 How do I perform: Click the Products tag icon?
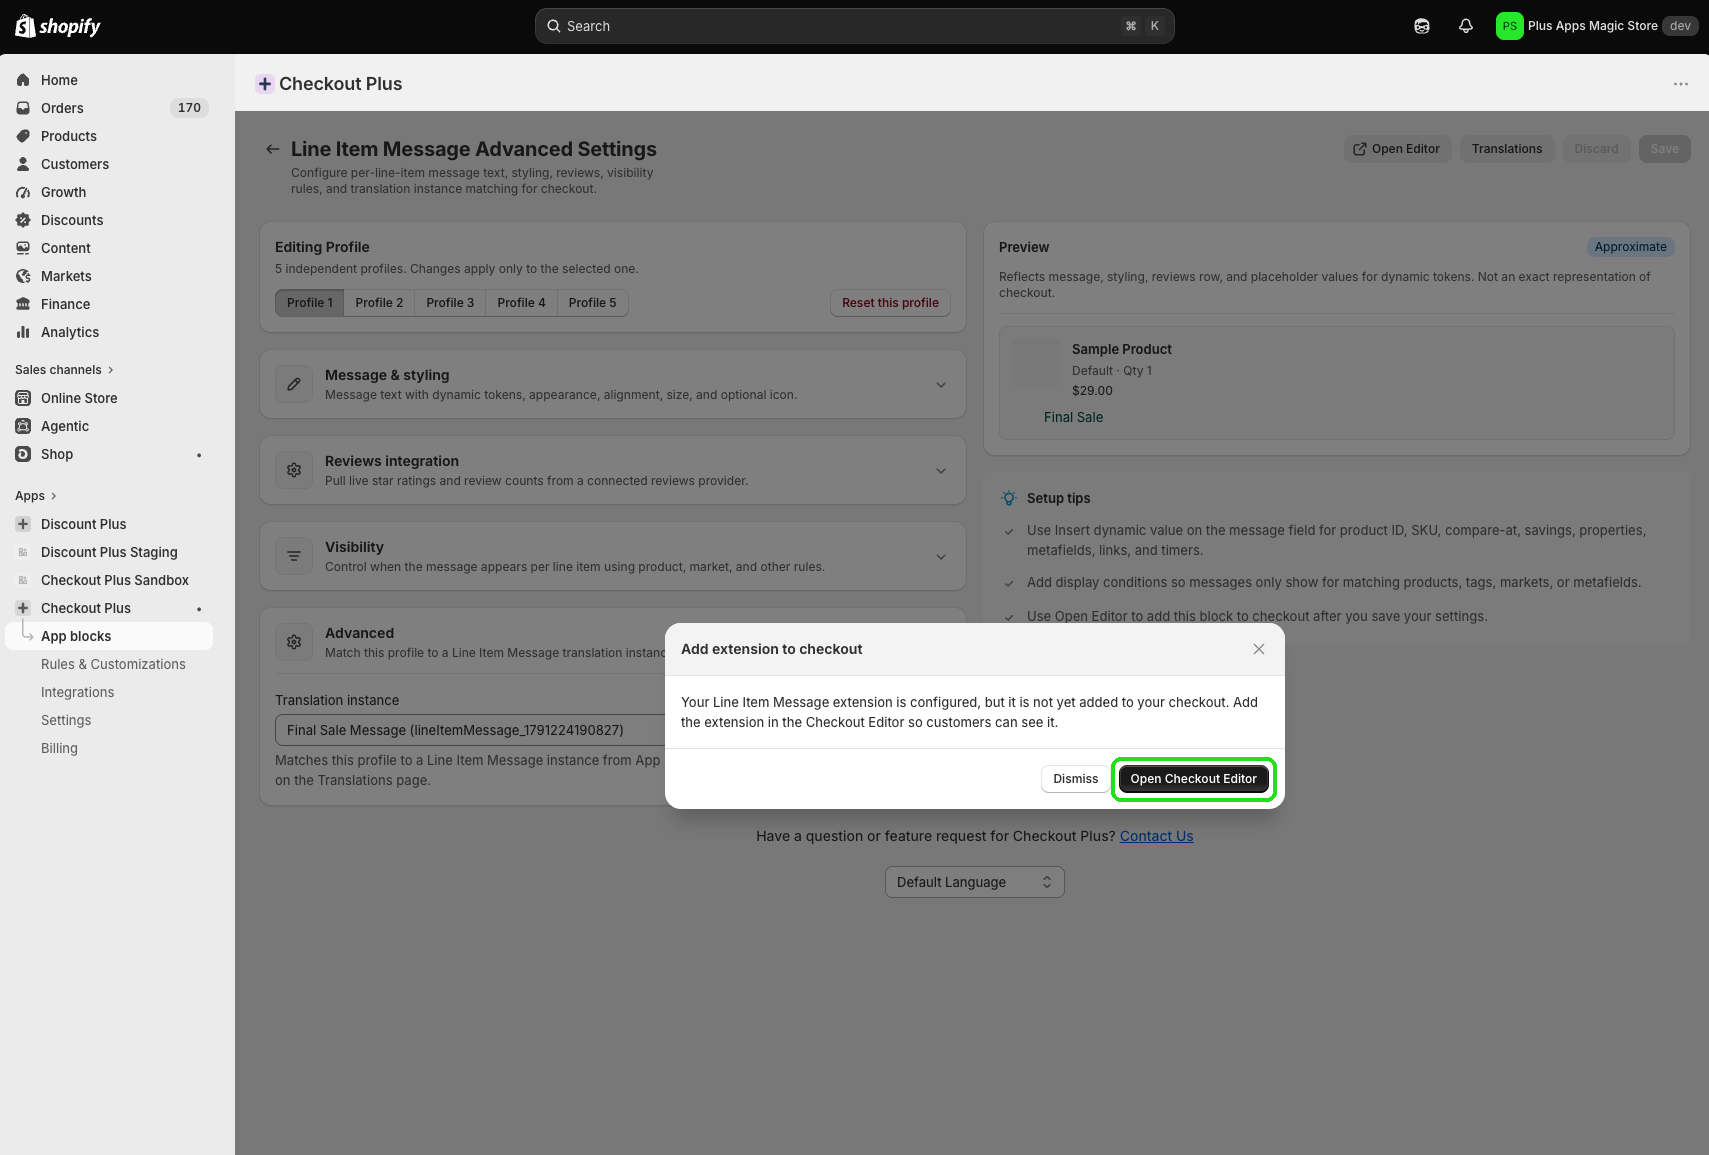[23, 136]
